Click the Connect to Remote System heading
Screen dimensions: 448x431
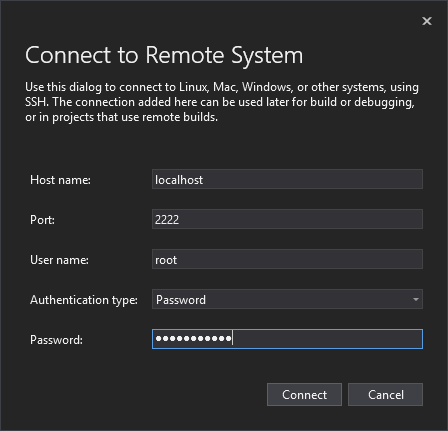pyautogui.click(x=164, y=55)
